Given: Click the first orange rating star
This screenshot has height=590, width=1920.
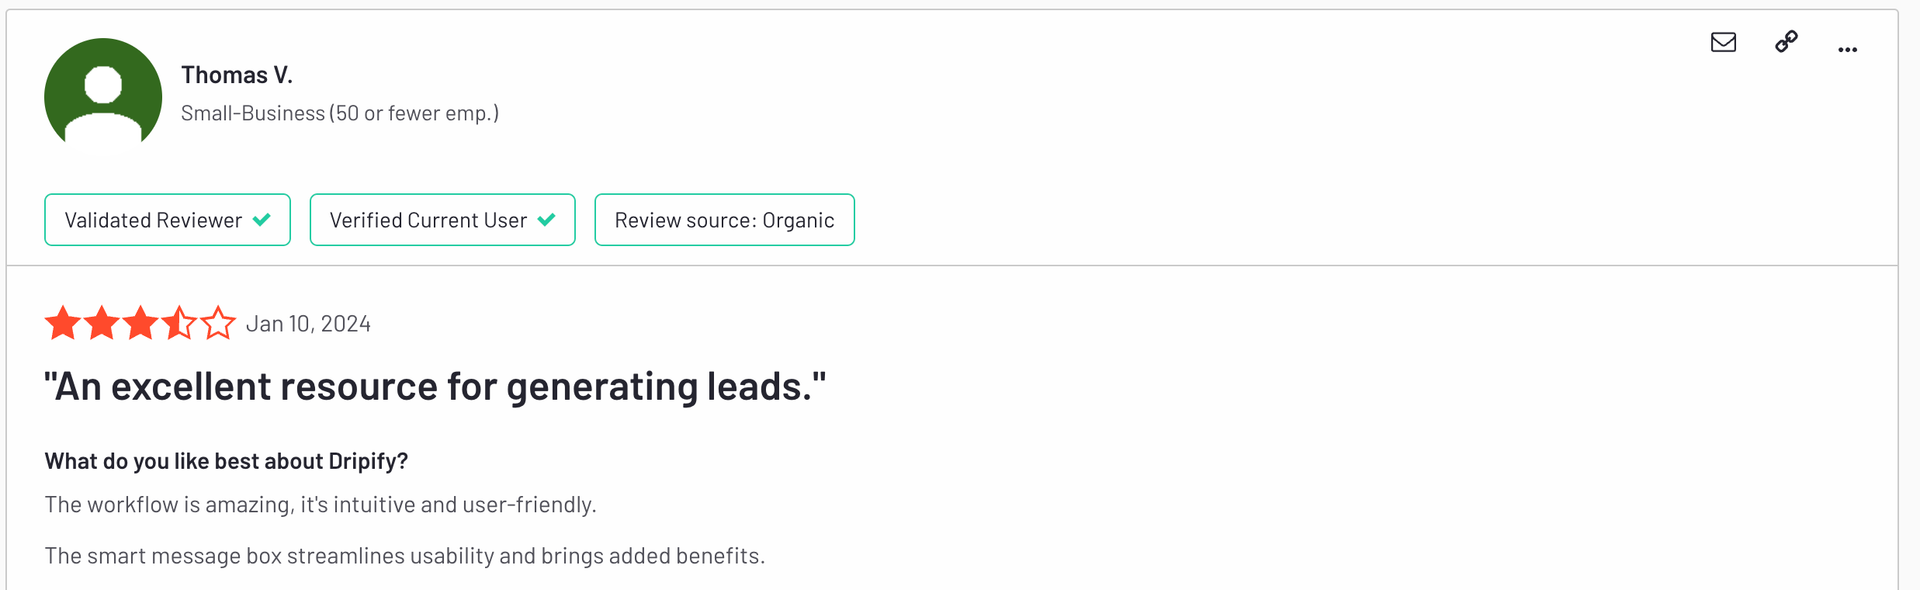Looking at the screenshot, I should [63, 323].
